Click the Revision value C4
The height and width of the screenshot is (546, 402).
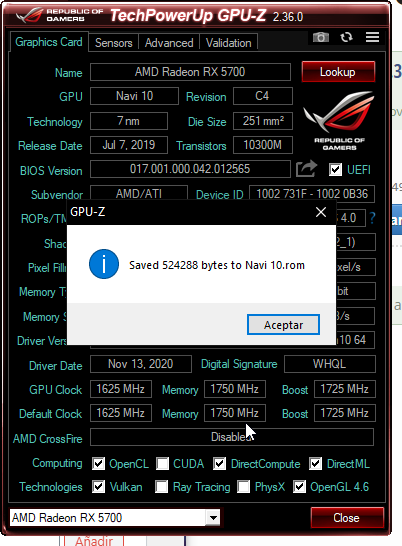[263, 96]
